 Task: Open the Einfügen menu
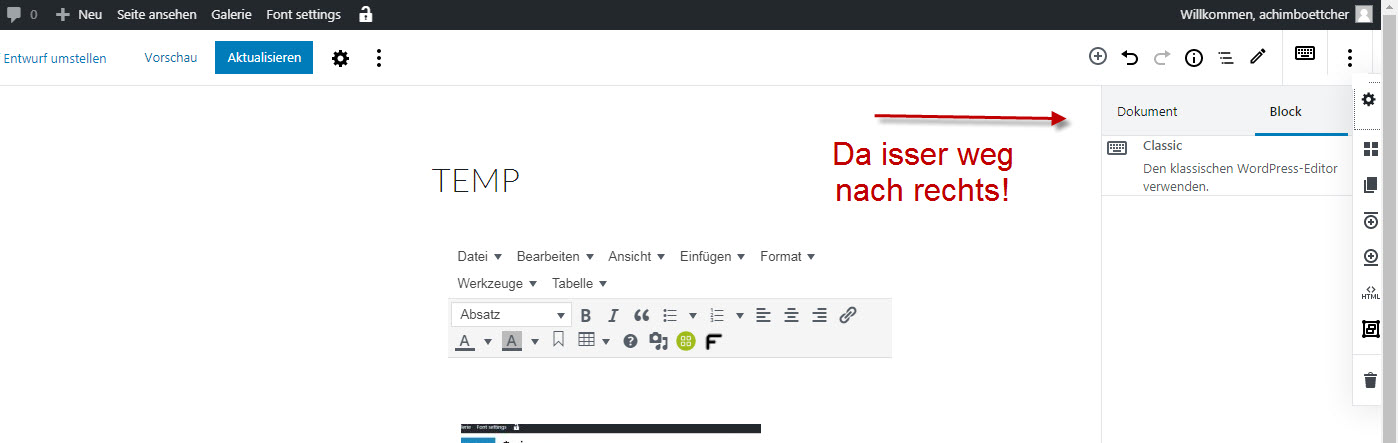(x=712, y=257)
